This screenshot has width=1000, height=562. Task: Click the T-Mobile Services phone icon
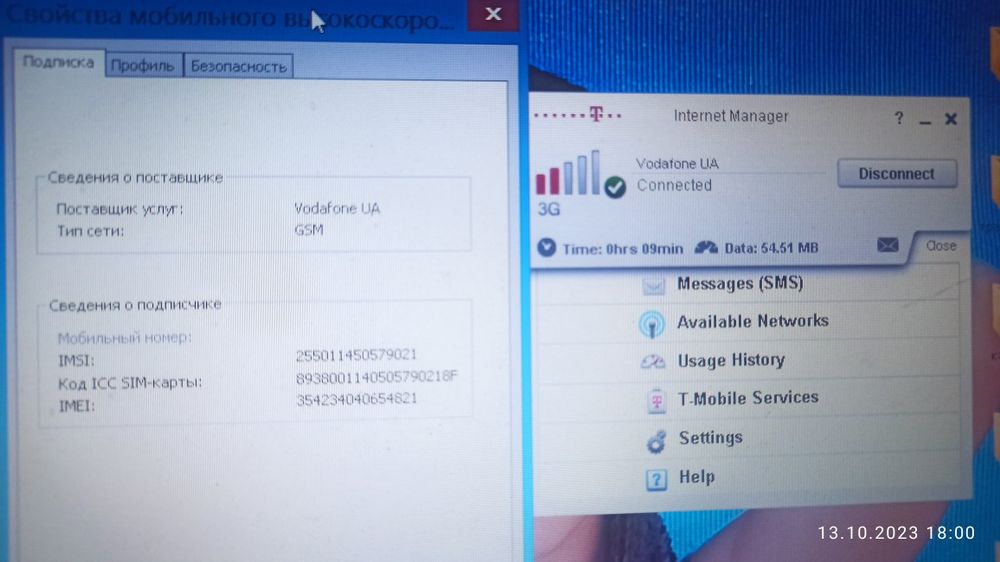click(656, 401)
